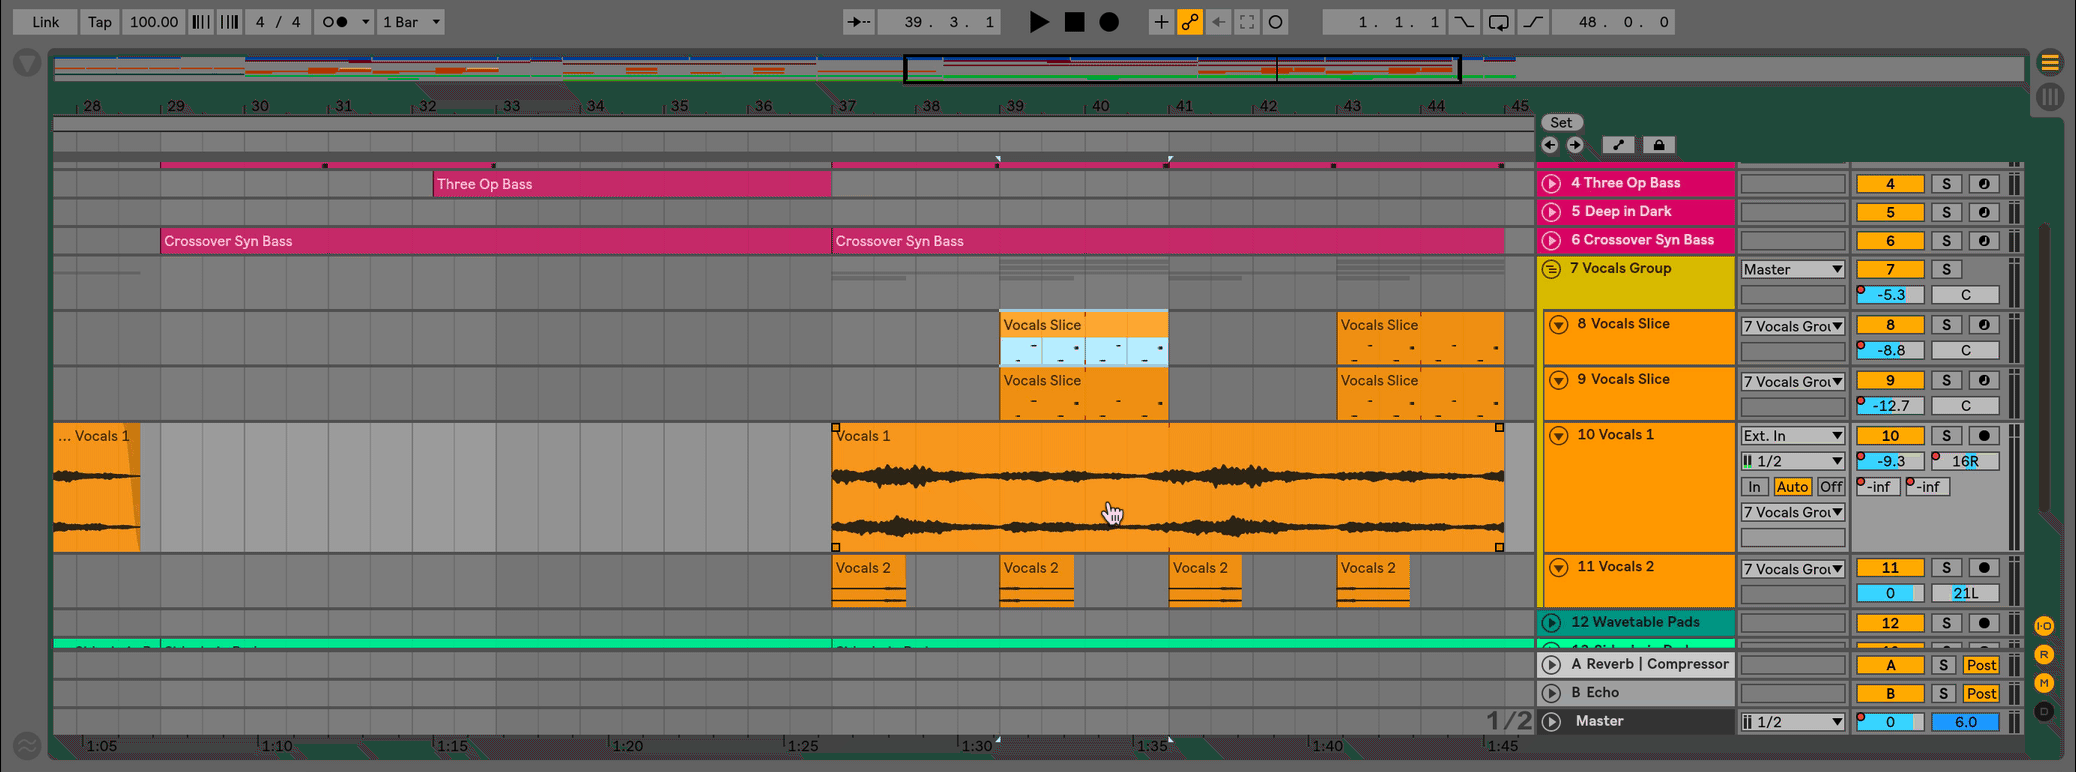
Task: Toggle Post on A Reverb return
Action: (1981, 665)
